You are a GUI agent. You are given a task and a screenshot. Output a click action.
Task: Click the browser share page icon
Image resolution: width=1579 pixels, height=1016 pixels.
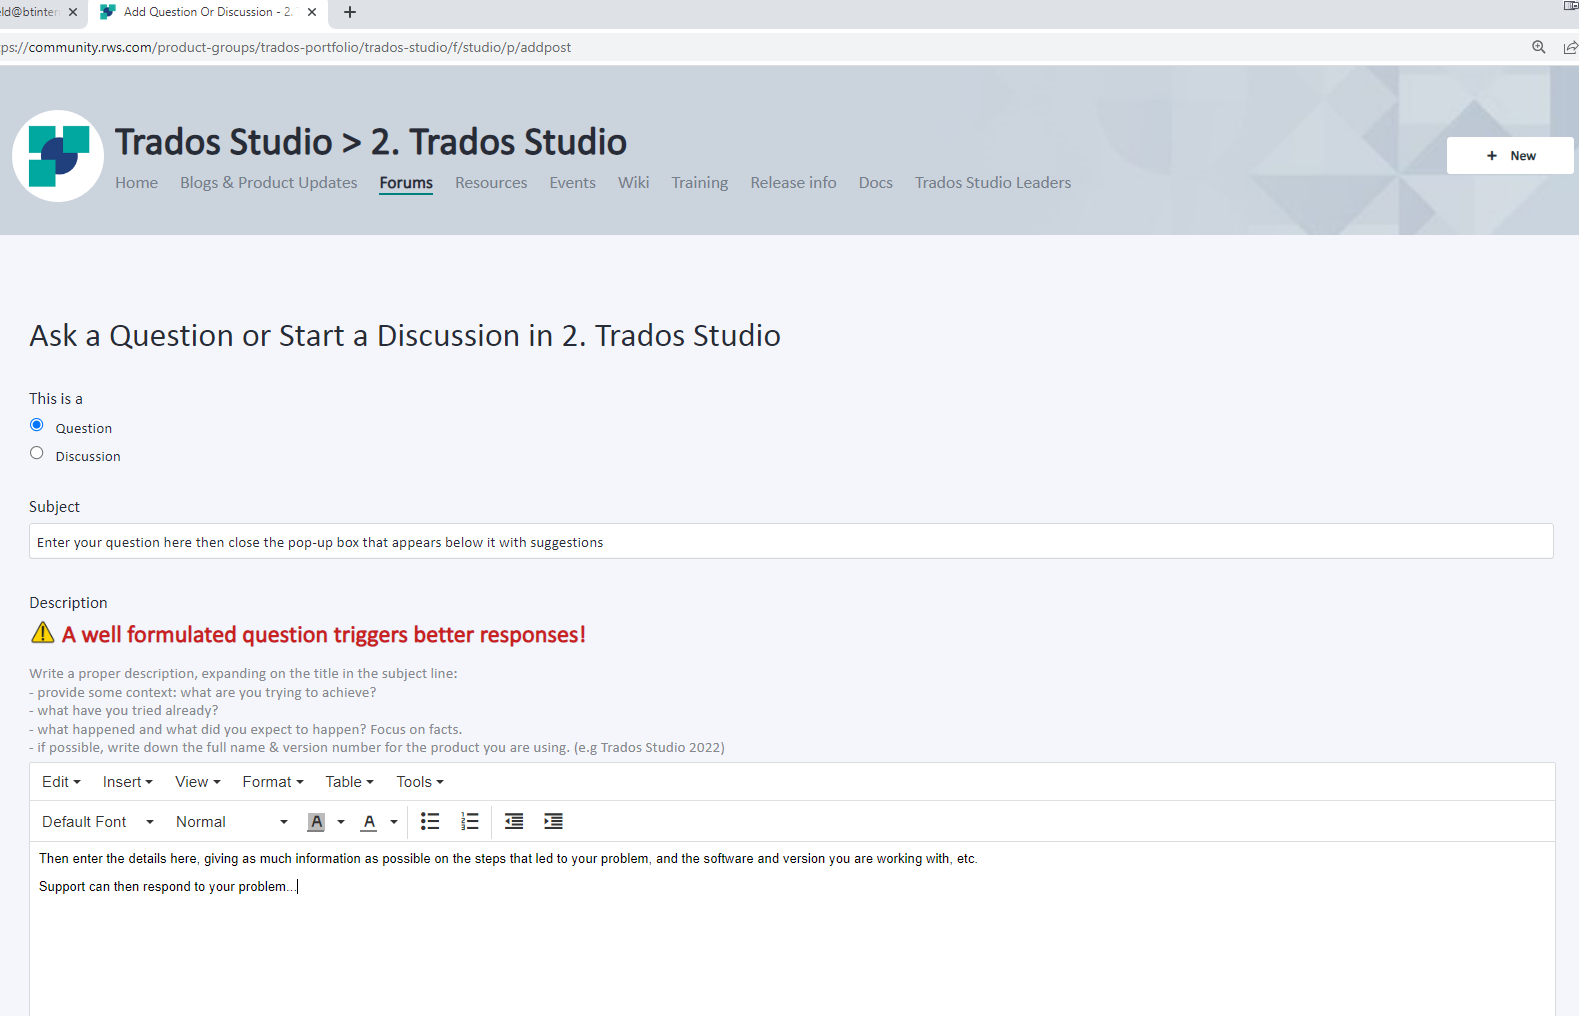(1571, 47)
